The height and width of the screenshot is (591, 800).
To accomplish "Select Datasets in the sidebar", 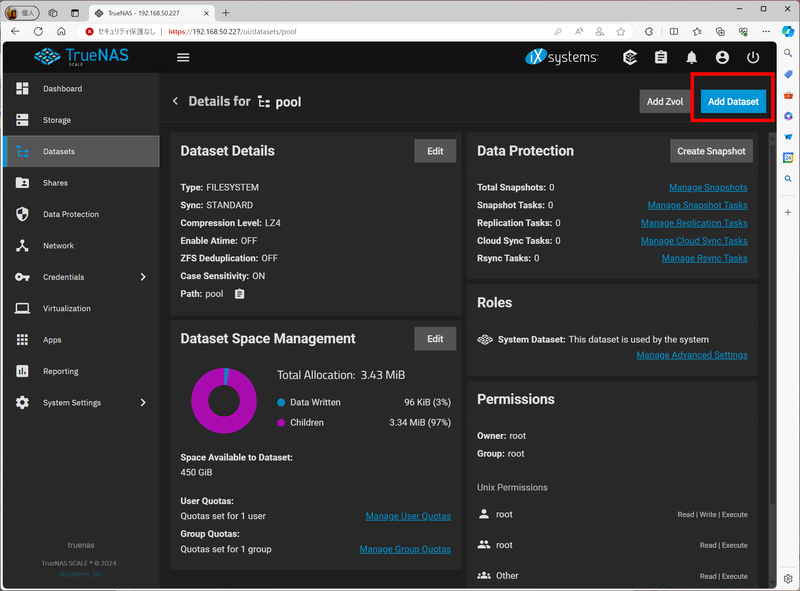I will 81,152.
